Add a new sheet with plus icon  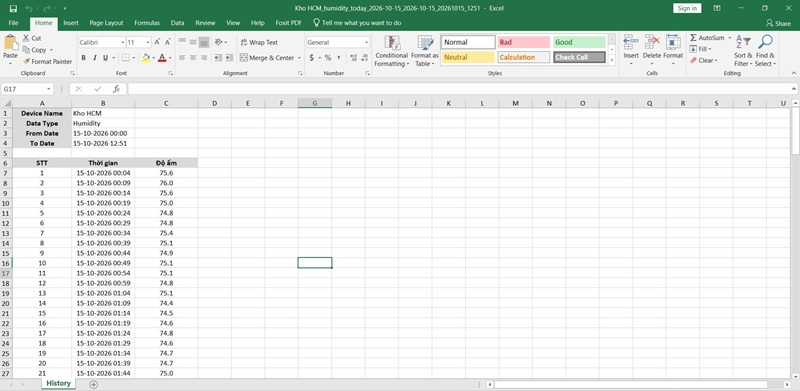point(93,384)
